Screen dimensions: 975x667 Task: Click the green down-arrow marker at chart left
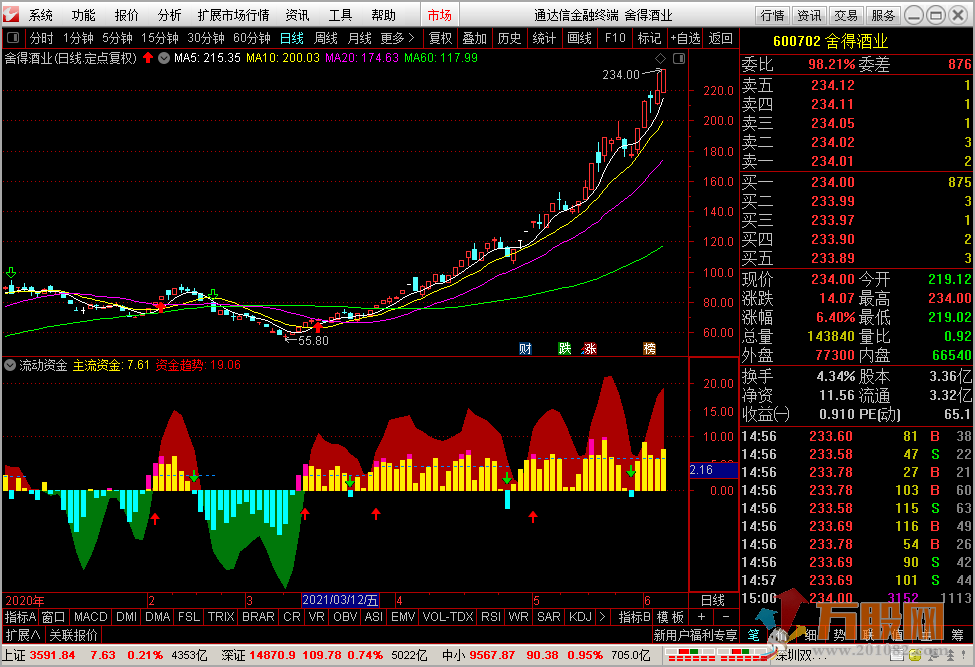[11, 273]
